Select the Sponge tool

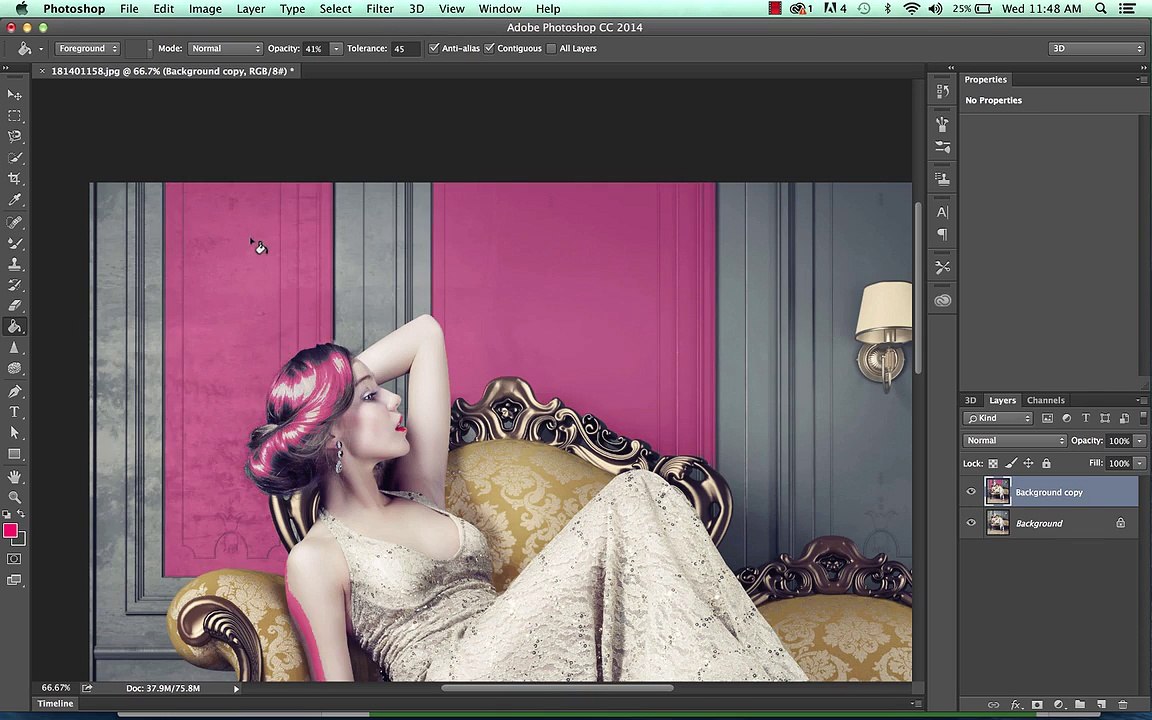tap(14, 369)
